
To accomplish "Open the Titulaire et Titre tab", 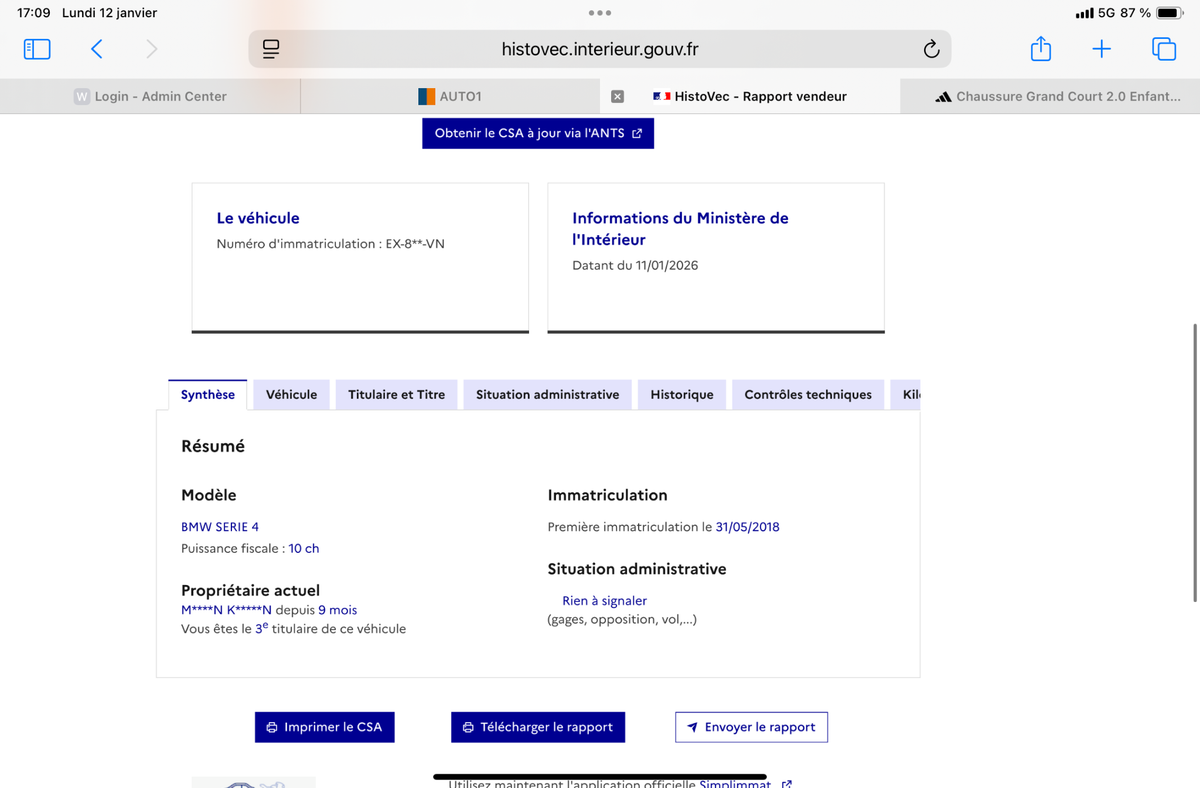I will pyautogui.click(x=396, y=395).
